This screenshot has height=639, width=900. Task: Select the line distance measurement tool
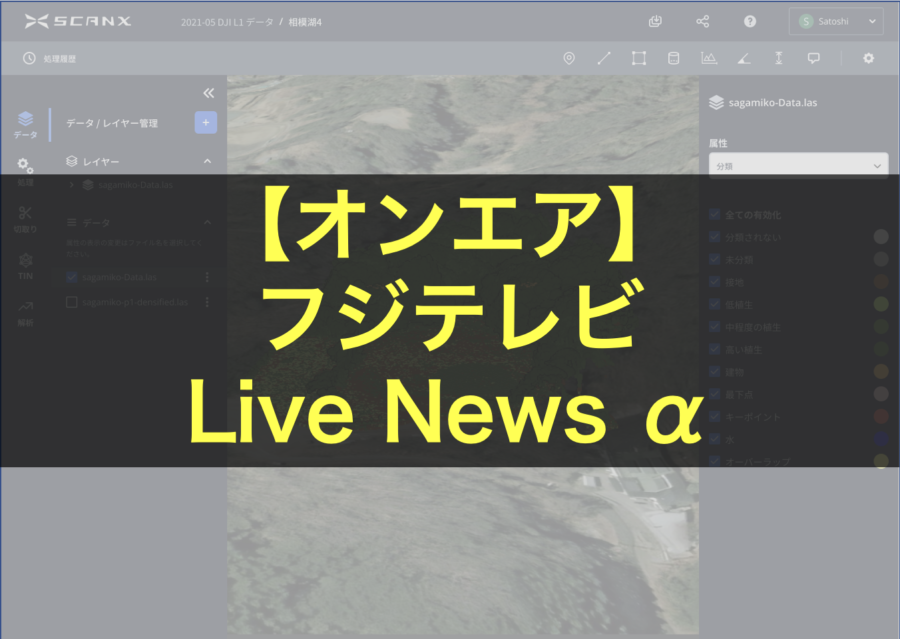(x=604, y=58)
